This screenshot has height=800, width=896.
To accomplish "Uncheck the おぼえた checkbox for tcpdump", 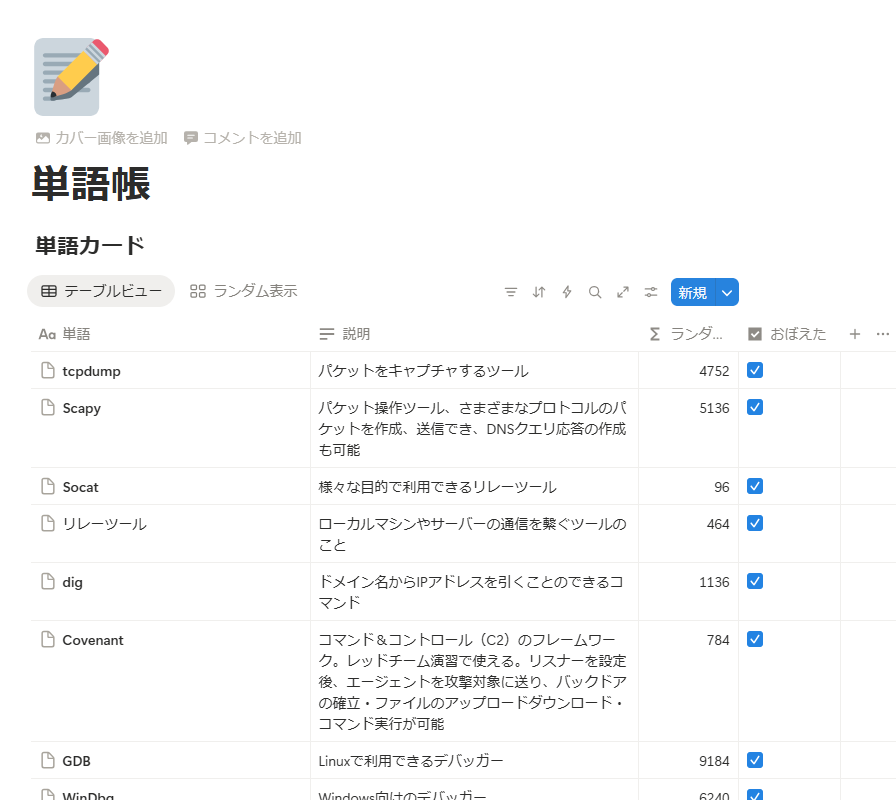I will tap(755, 371).
